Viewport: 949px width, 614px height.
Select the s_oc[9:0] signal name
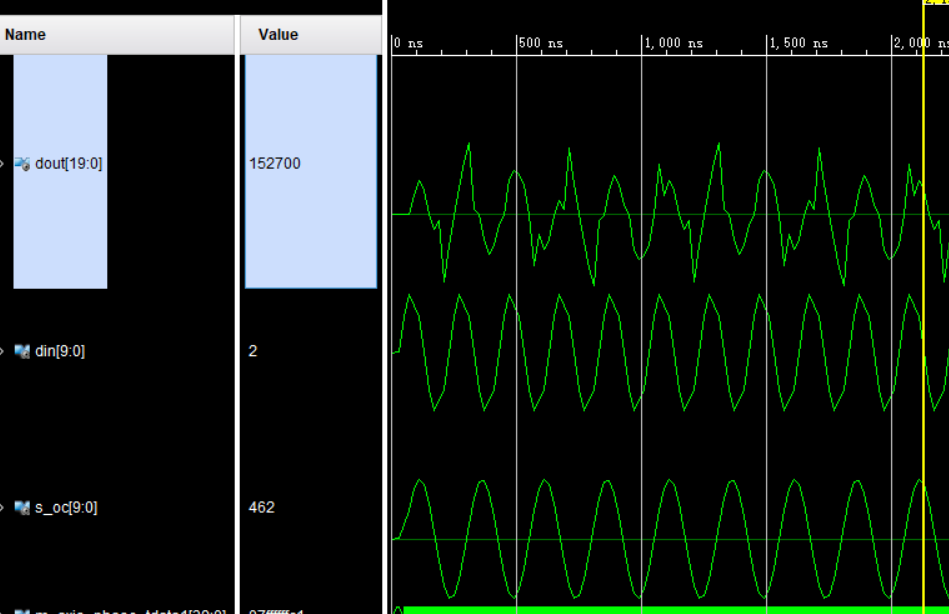coord(66,507)
